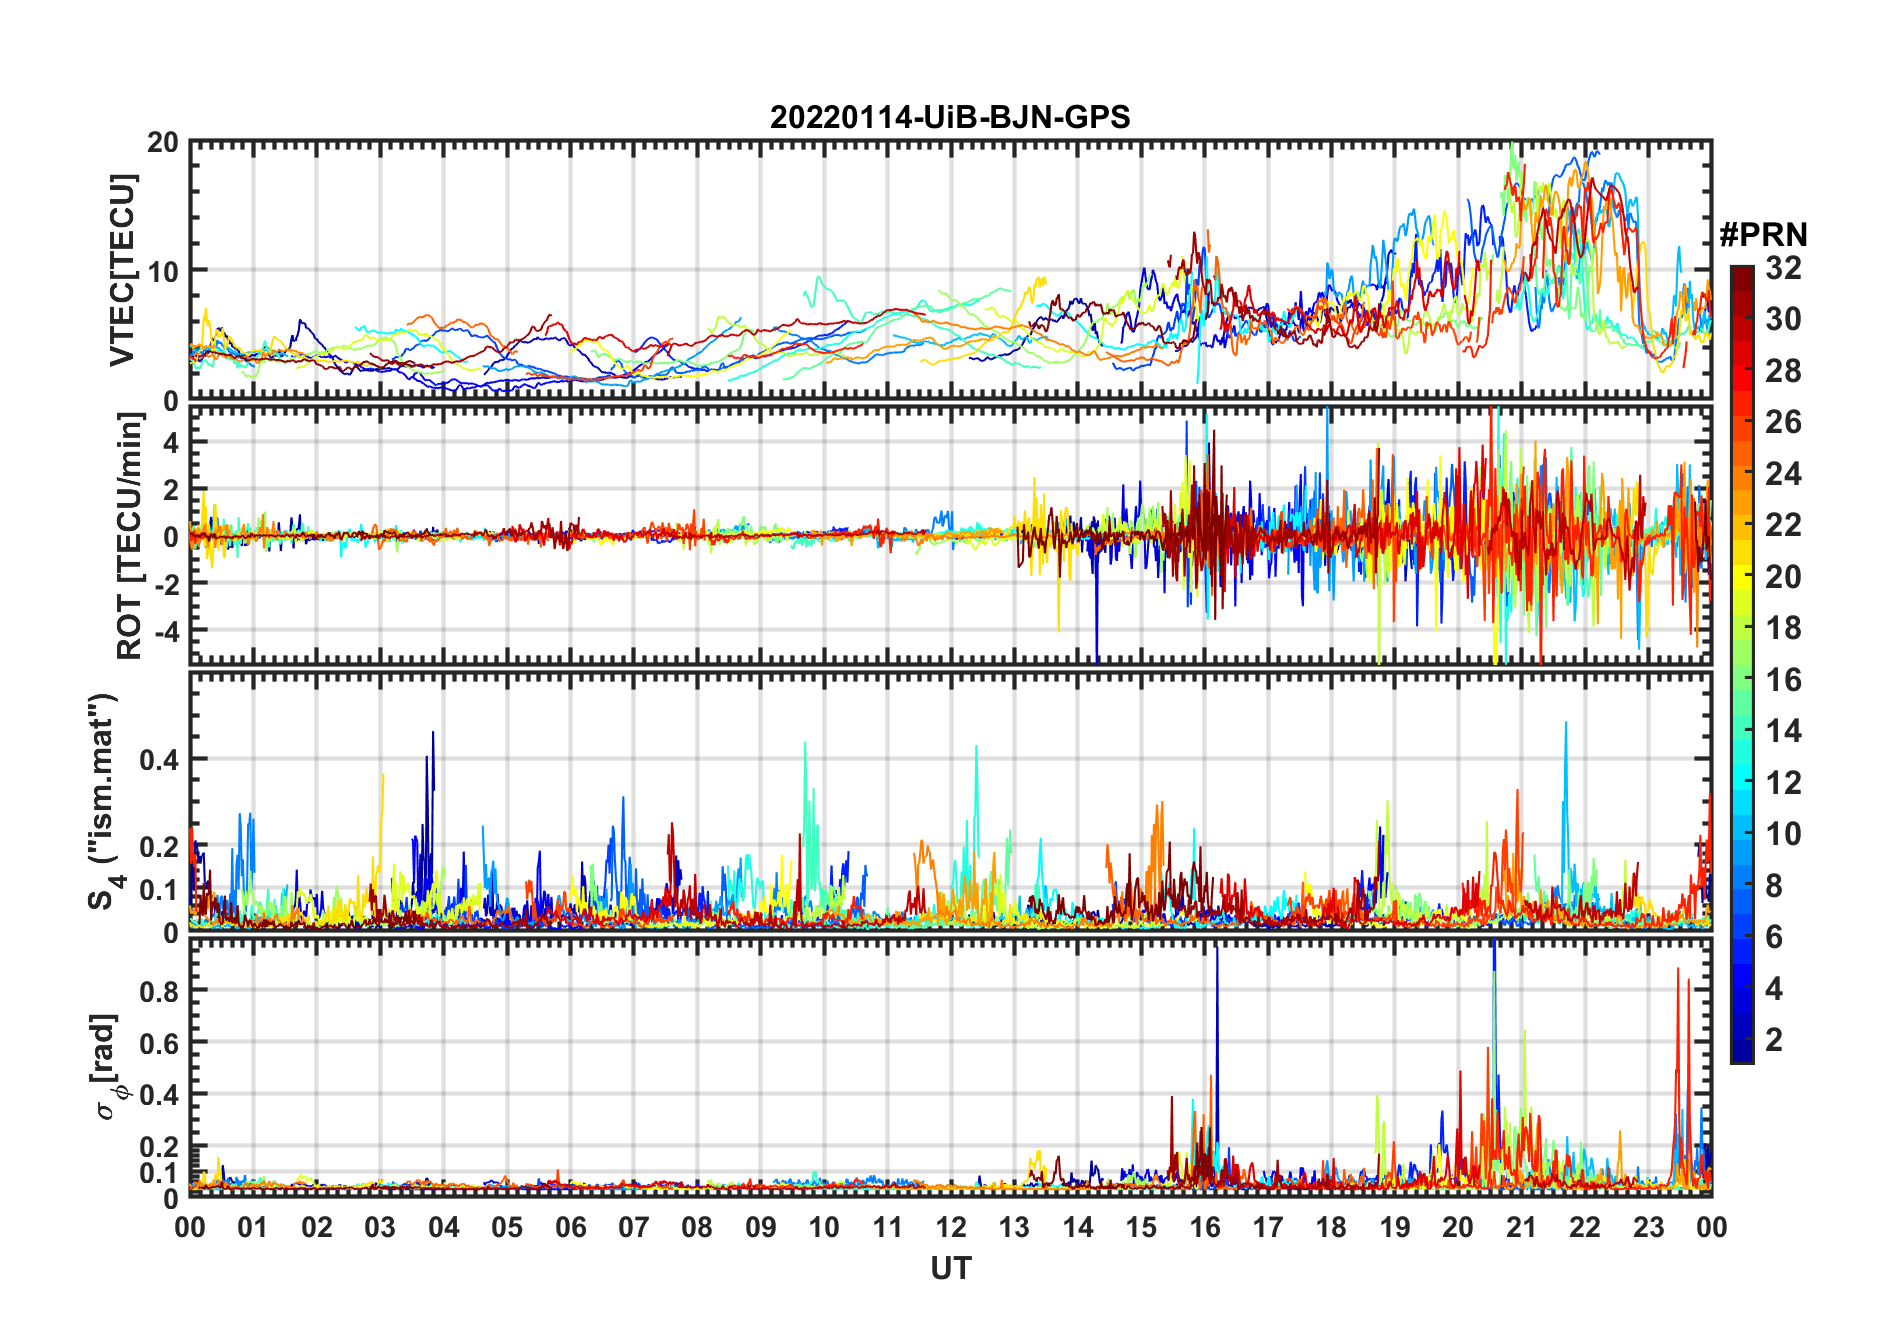Click colorbar tick label 14
Screen dimensions: 1902x1330
(x=1783, y=731)
